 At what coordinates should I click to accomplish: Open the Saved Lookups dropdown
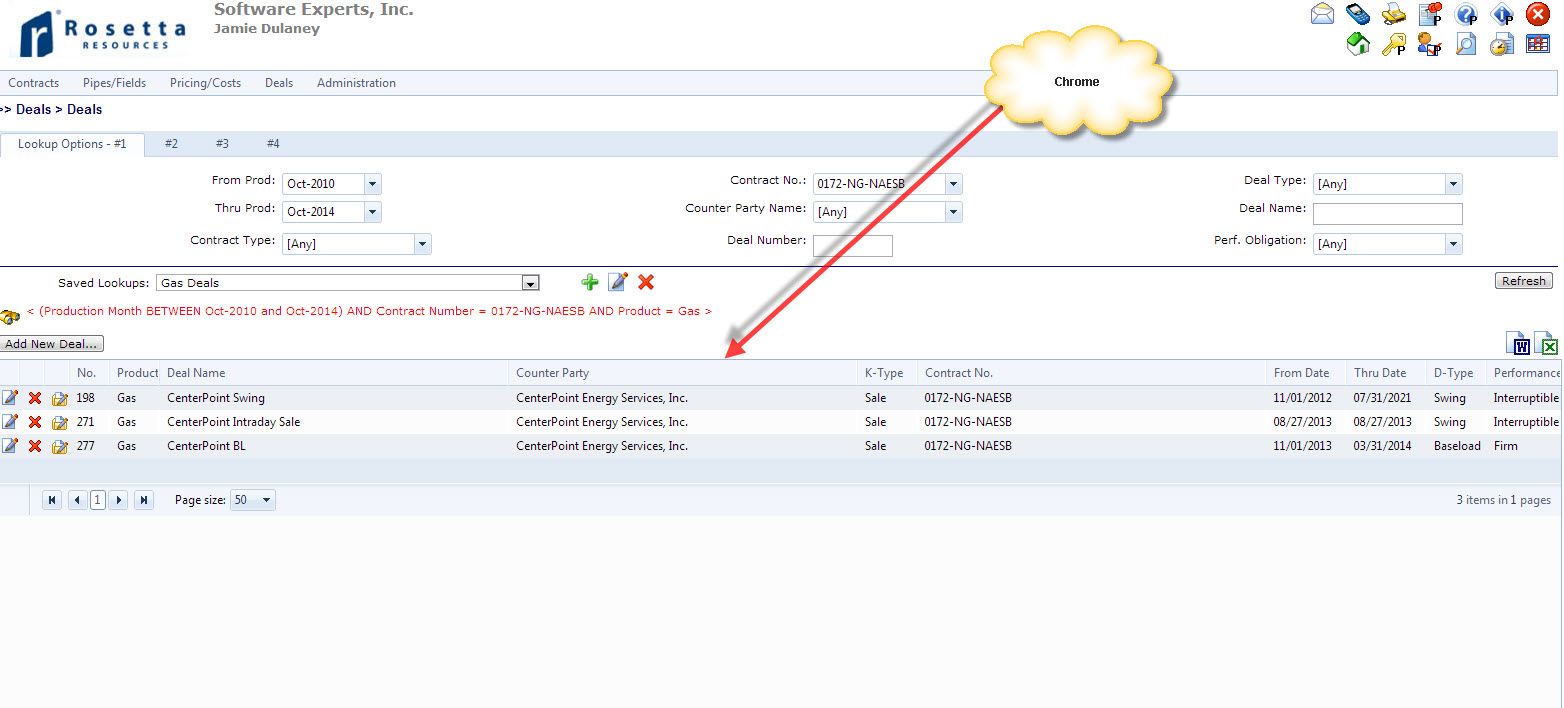[531, 283]
